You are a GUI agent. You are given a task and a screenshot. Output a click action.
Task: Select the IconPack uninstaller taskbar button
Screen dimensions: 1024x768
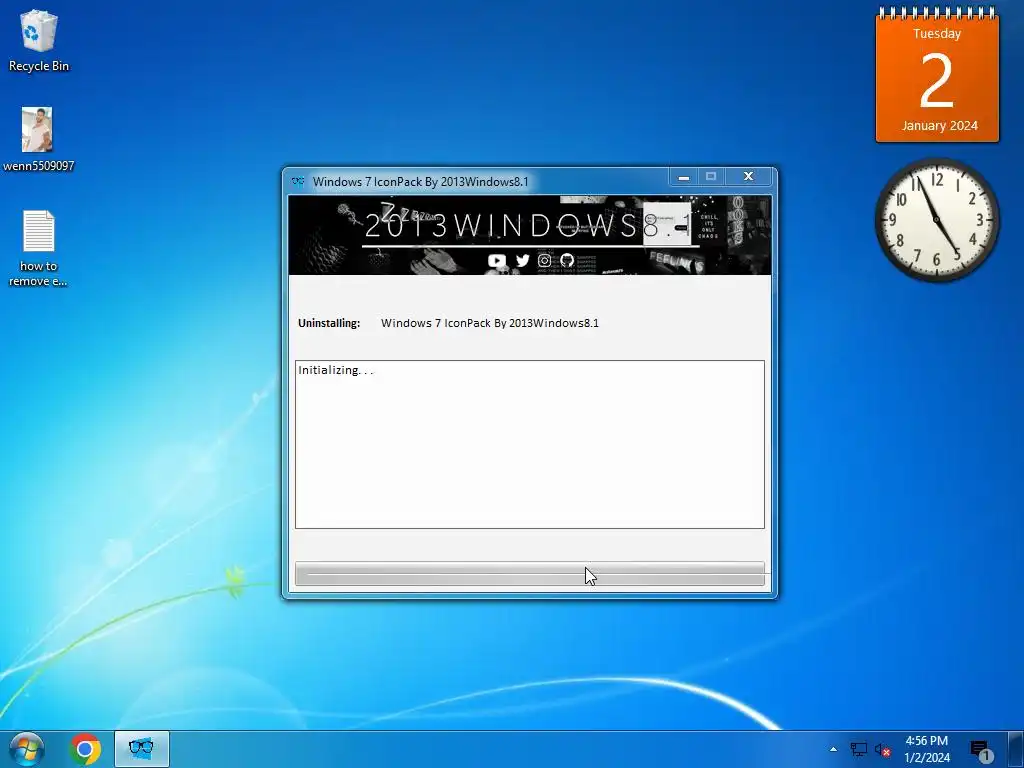tap(142, 749)
